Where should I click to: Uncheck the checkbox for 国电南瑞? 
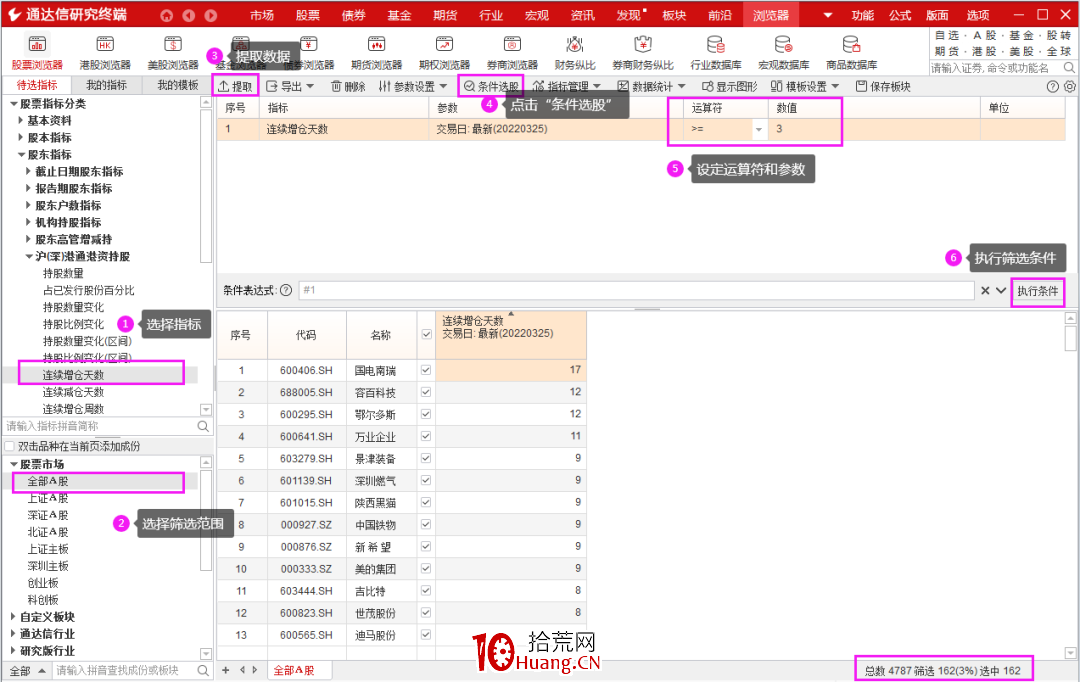pos(426,370)
